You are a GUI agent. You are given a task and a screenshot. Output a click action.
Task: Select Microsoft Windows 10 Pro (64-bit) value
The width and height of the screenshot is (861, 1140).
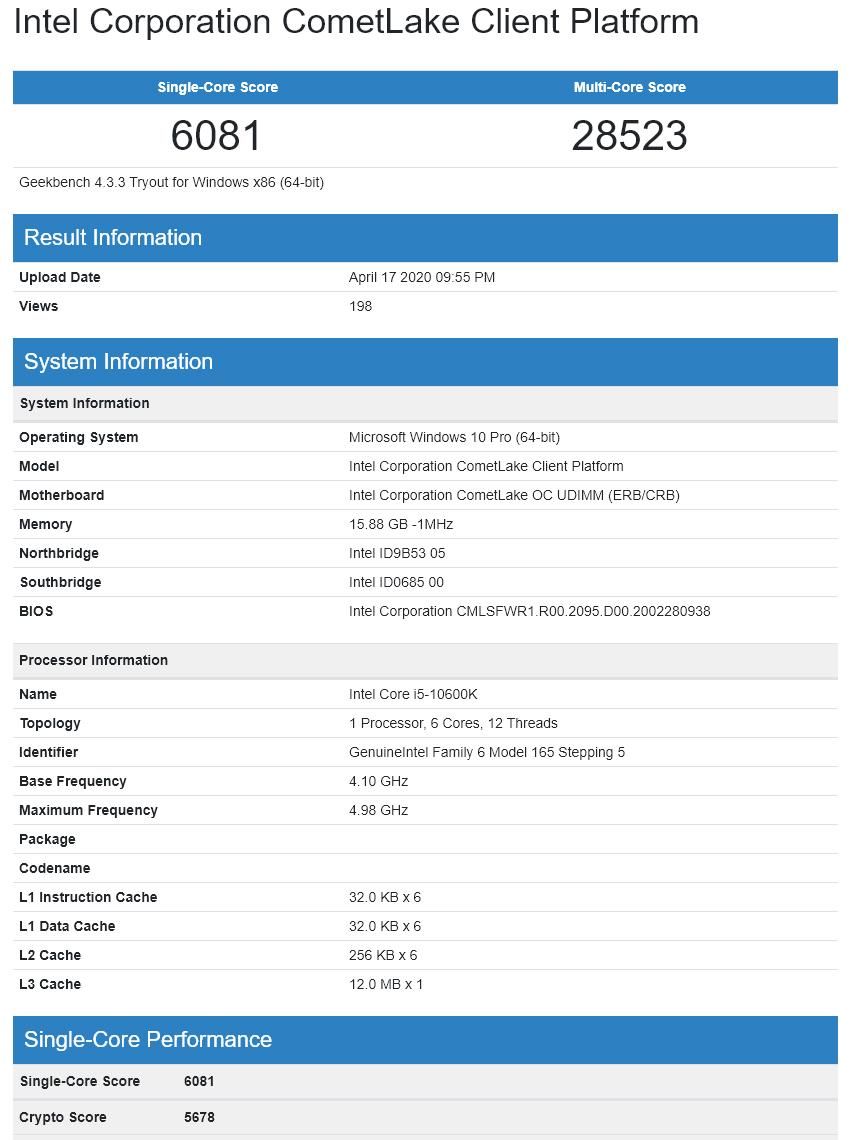pyautogui.click(x=454, y=437)
